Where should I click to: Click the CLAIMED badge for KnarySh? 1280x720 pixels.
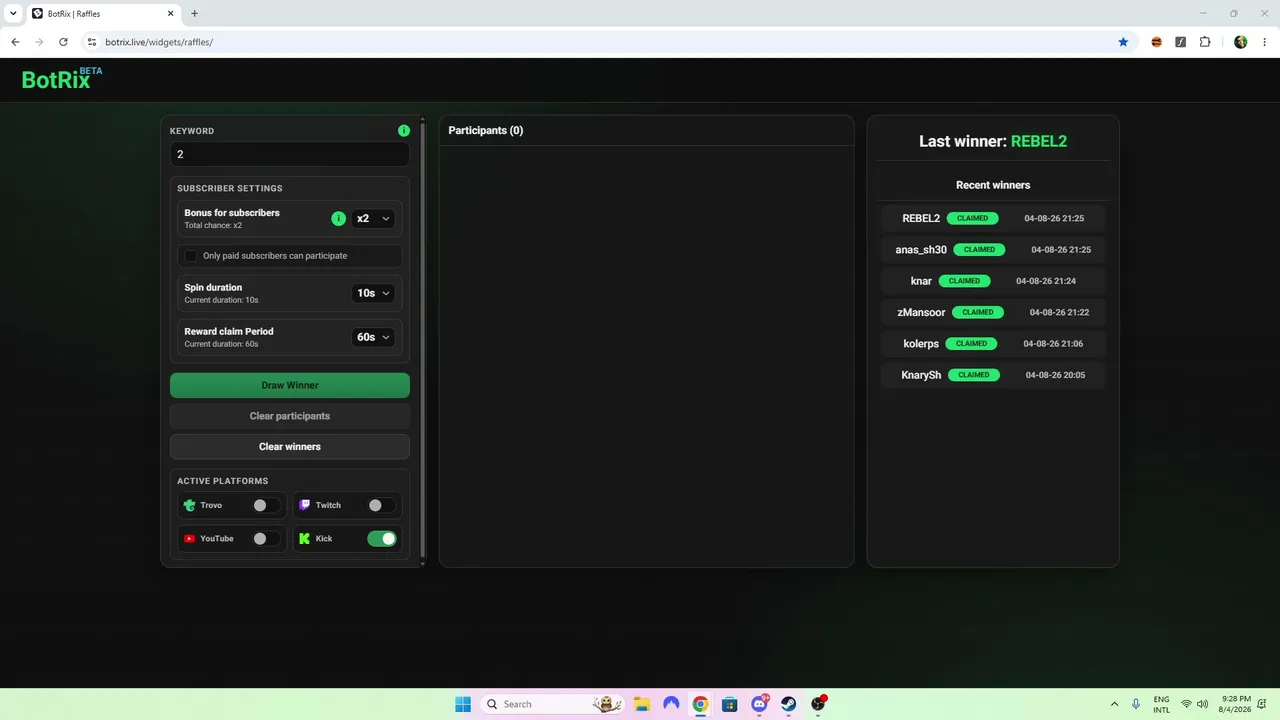pos(974,375)
